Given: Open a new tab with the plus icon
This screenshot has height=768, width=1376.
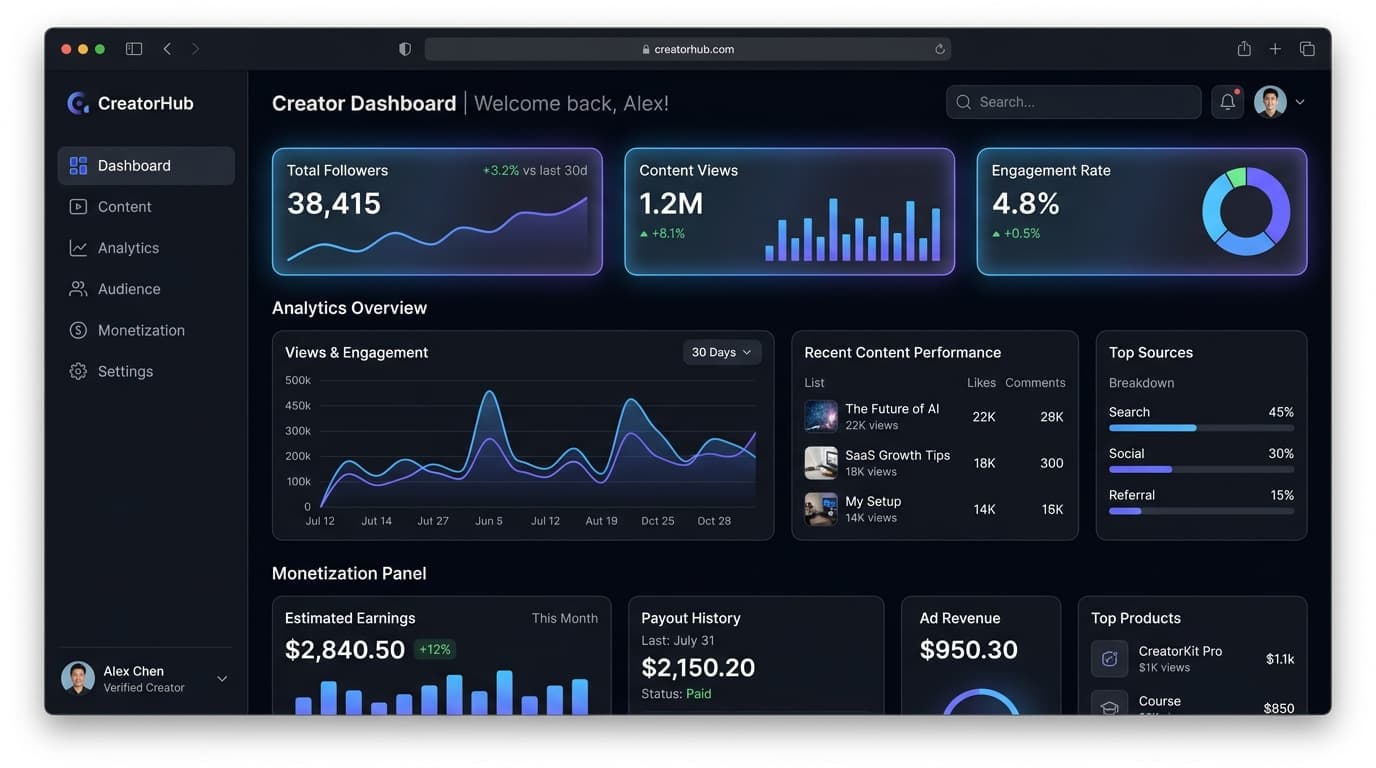Looking at the screenshot, I should [x=1275, y=49].
